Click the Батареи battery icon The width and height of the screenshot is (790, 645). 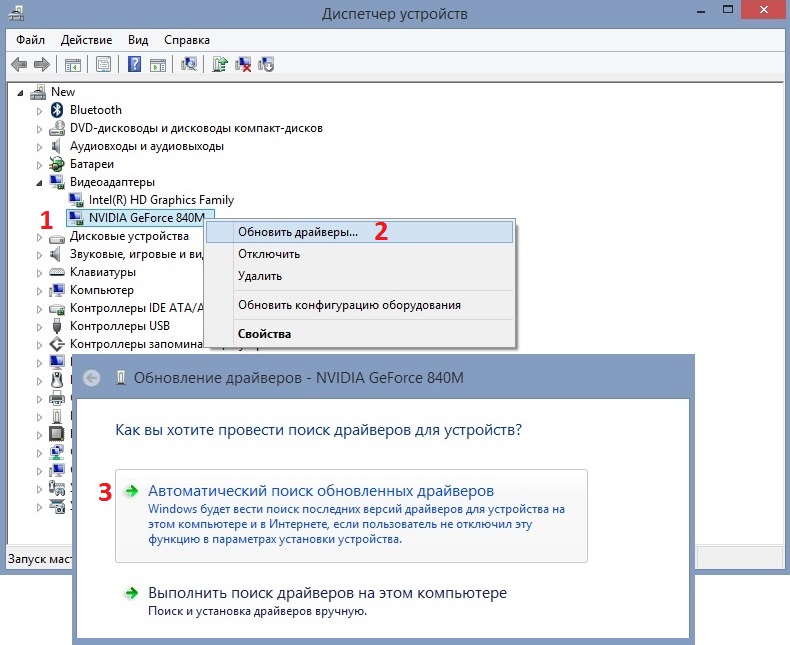pyautogui.click(x=57, y=164)
